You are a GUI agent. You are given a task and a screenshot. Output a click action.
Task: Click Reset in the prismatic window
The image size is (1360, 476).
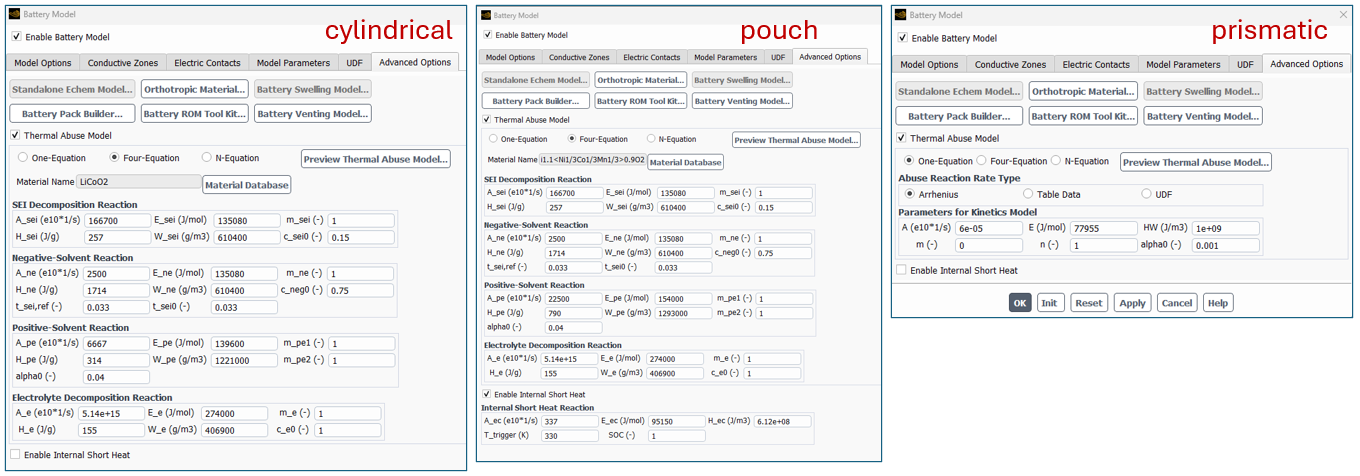1089,303
